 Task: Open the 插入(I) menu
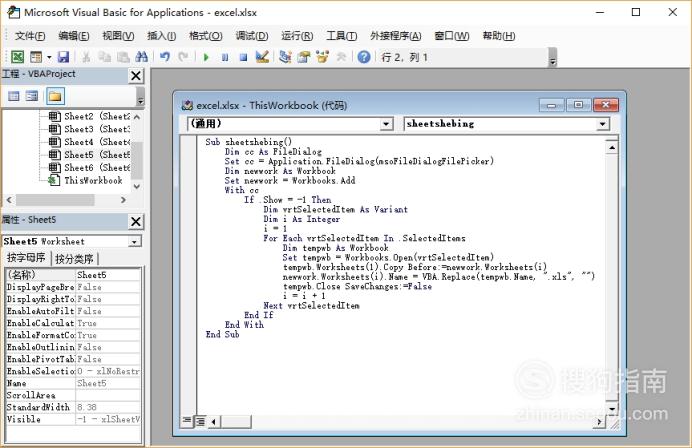162,36
